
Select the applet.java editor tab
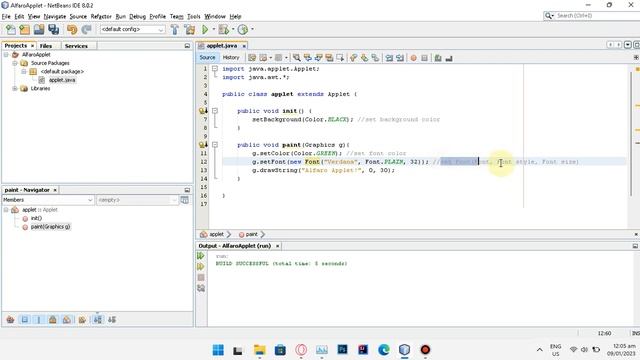[221, 46]
